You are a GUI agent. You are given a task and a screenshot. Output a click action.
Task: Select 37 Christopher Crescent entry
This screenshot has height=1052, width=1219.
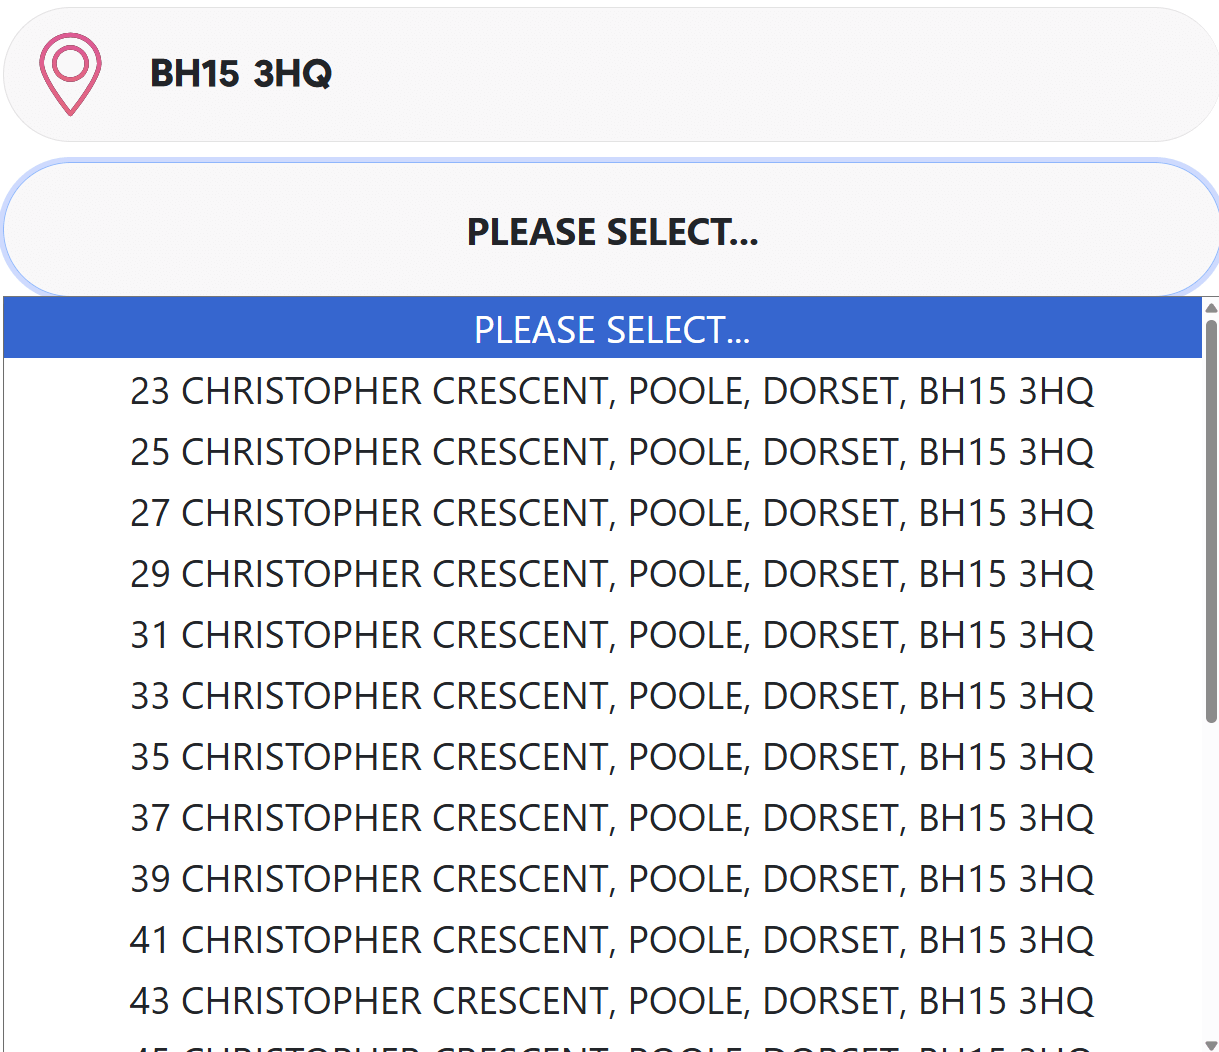(610, 817)
